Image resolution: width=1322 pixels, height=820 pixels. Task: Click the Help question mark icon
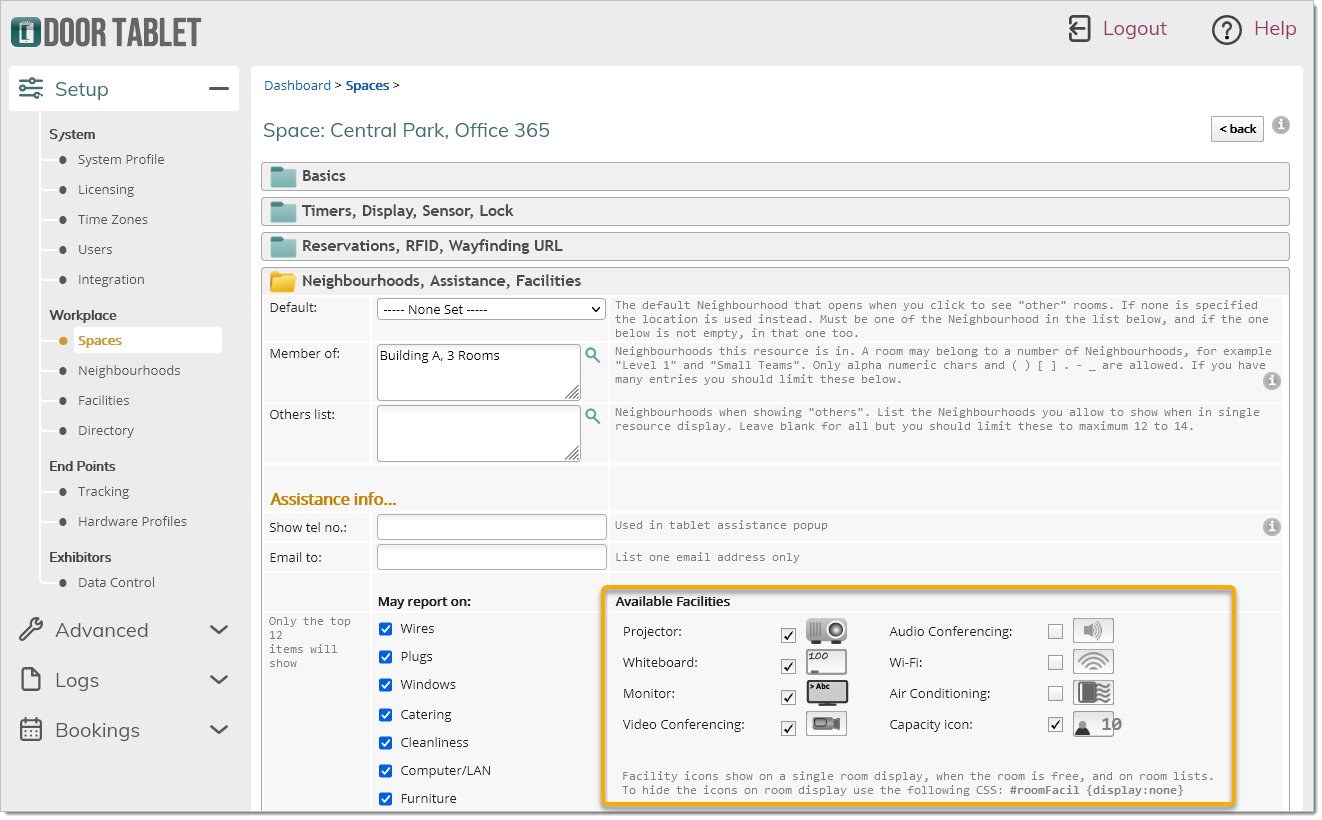[1226, 30]
